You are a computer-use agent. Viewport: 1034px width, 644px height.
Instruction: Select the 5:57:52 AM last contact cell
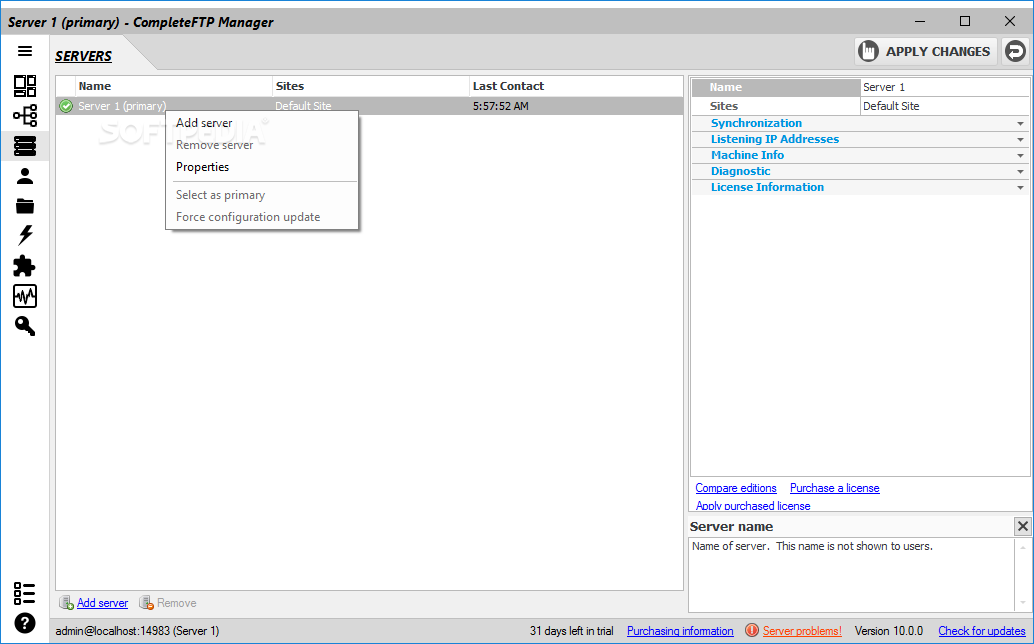[501, 106]
